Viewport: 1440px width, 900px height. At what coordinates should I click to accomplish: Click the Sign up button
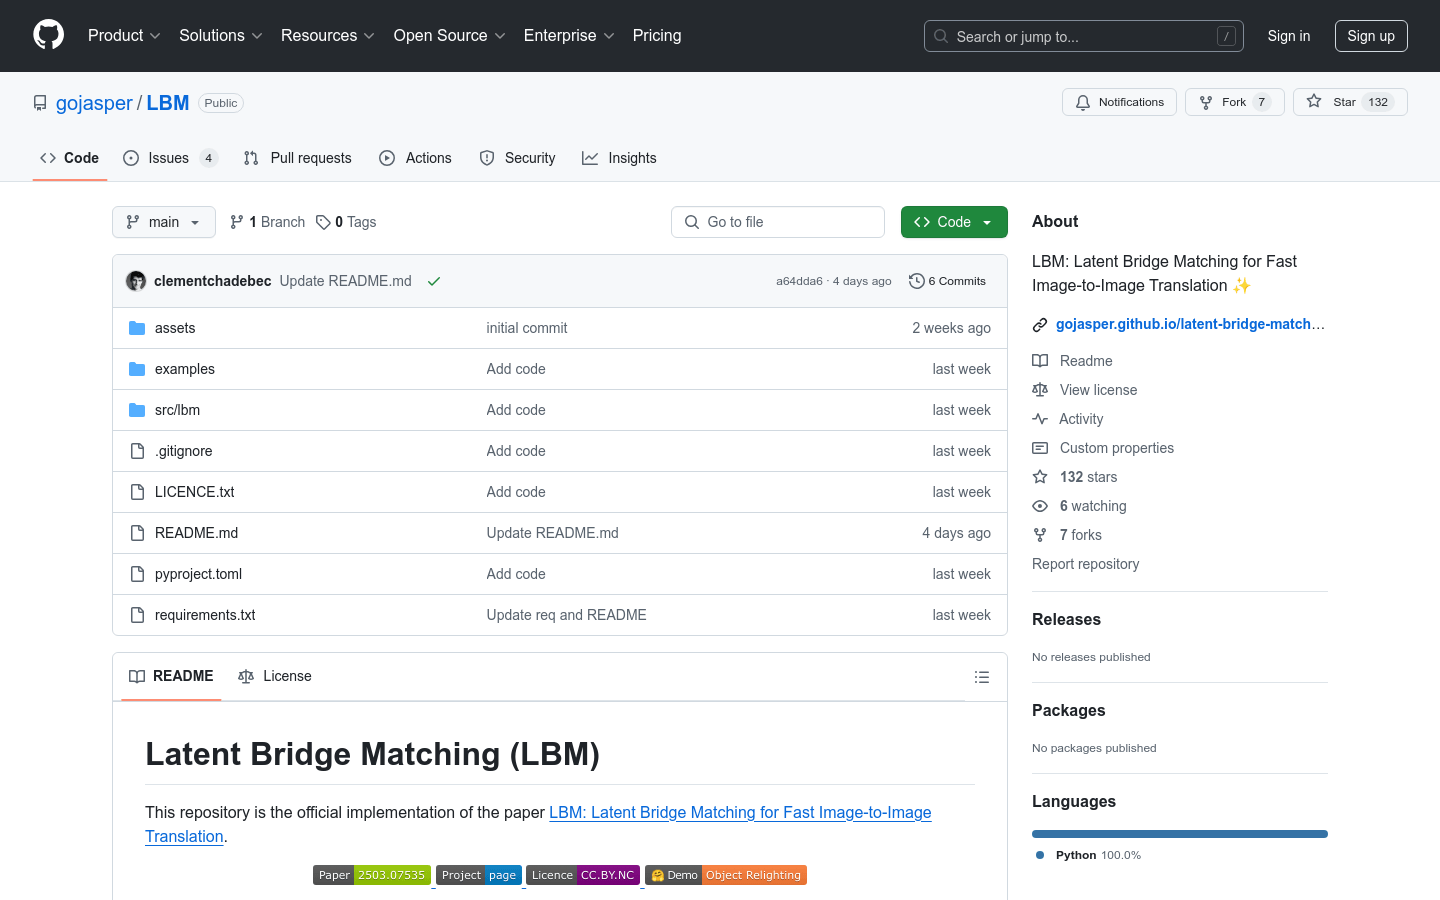[x=1370, y=36]
